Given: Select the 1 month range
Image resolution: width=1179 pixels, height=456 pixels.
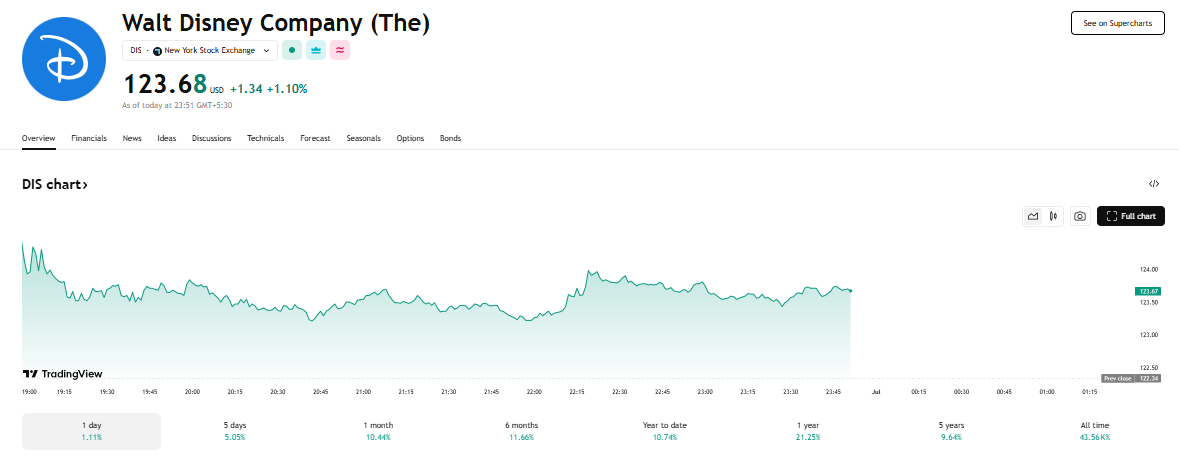Looking at the screenshot, I should click(377, 431).
